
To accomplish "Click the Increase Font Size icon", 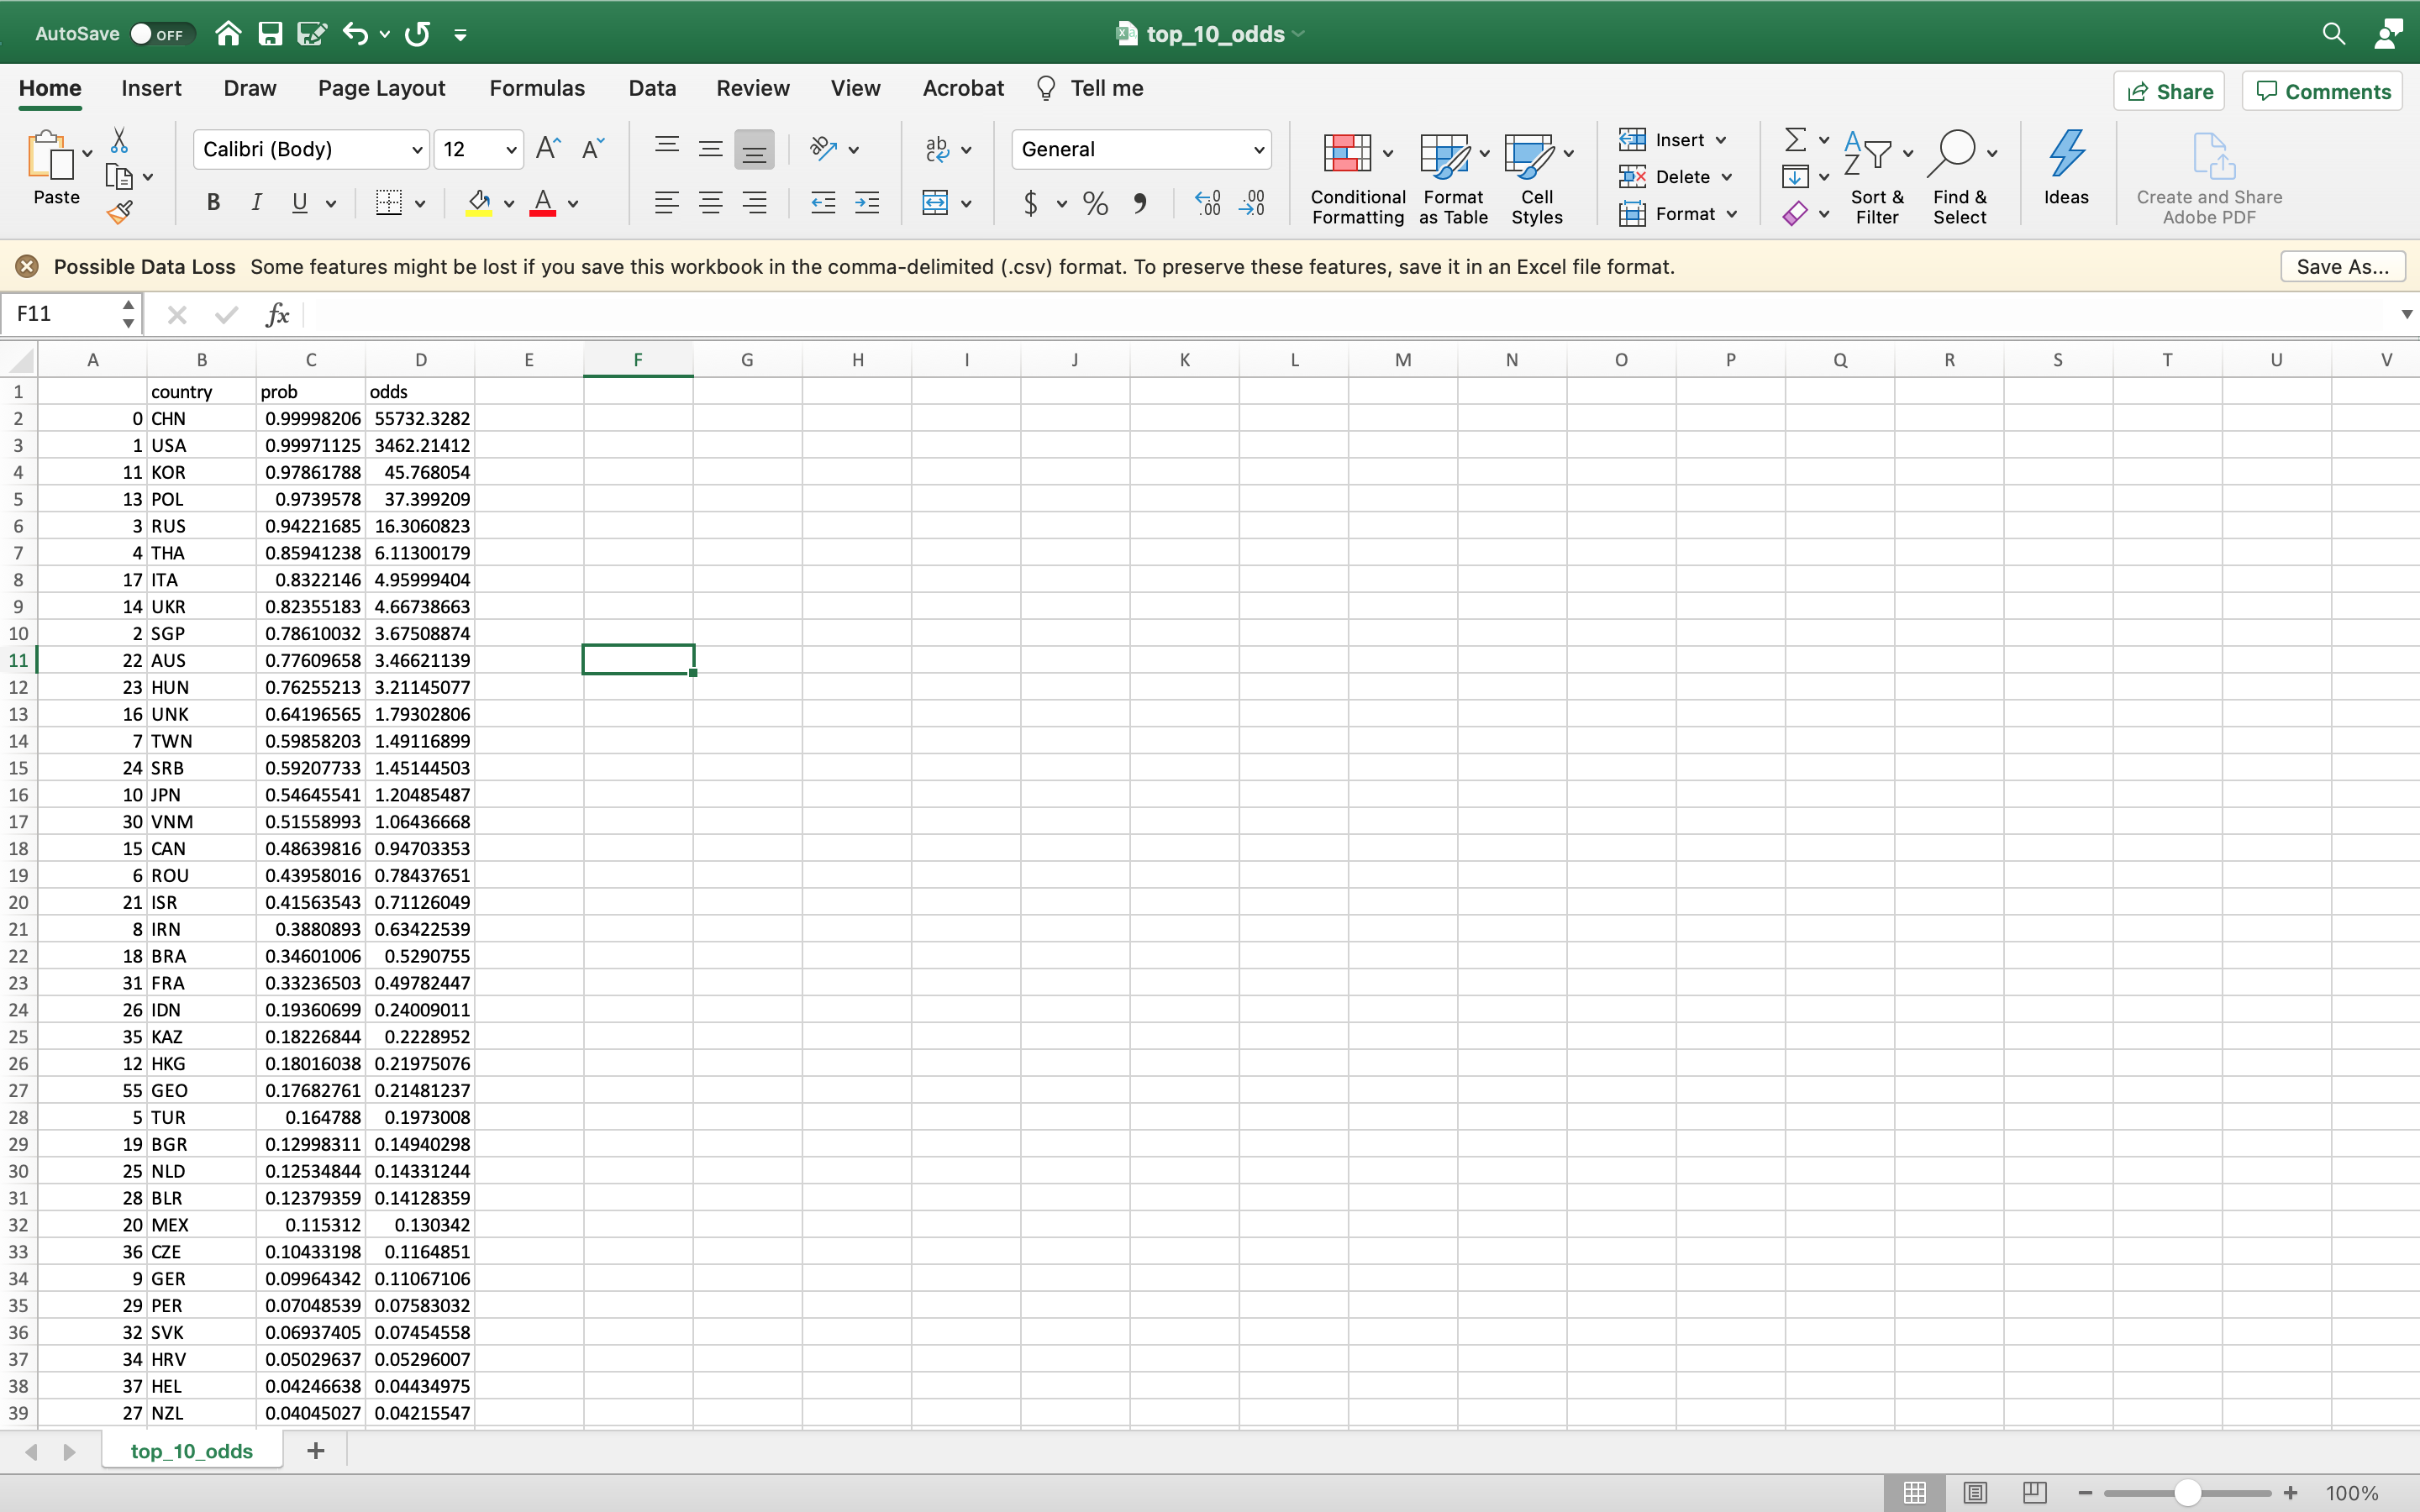I will (548, 149).
